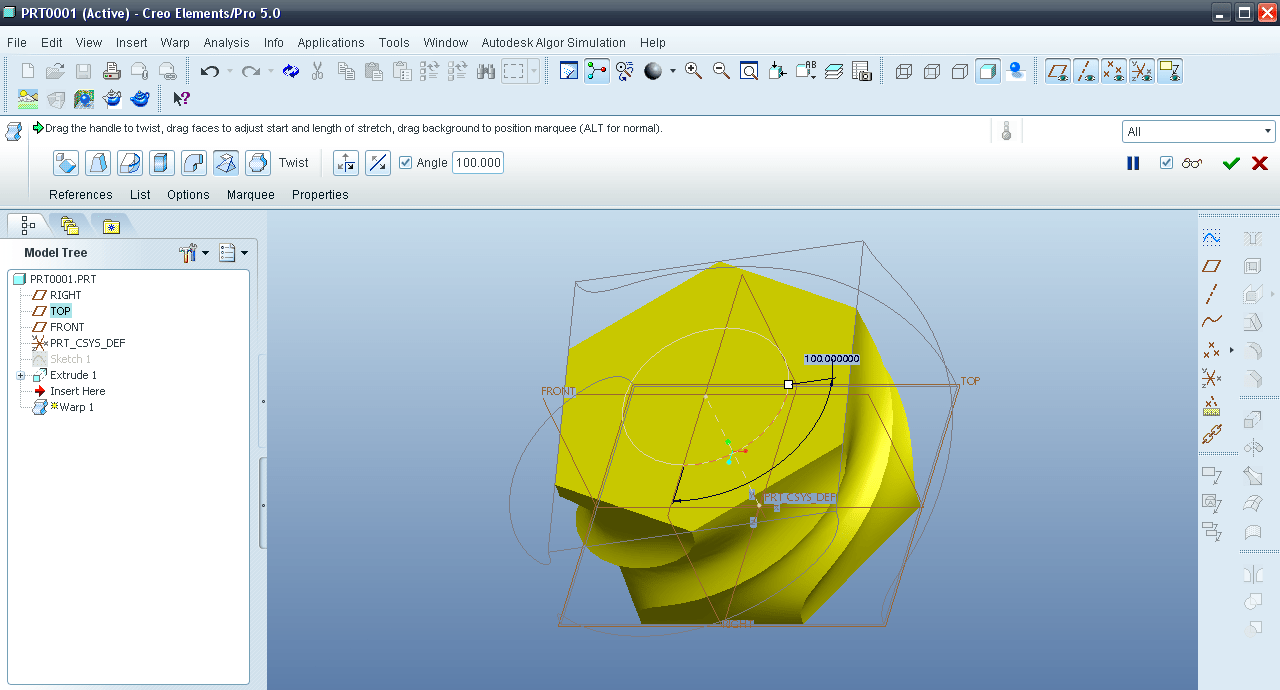
Task: Select the Twist warp tool icon
Action: click(226, 163)
